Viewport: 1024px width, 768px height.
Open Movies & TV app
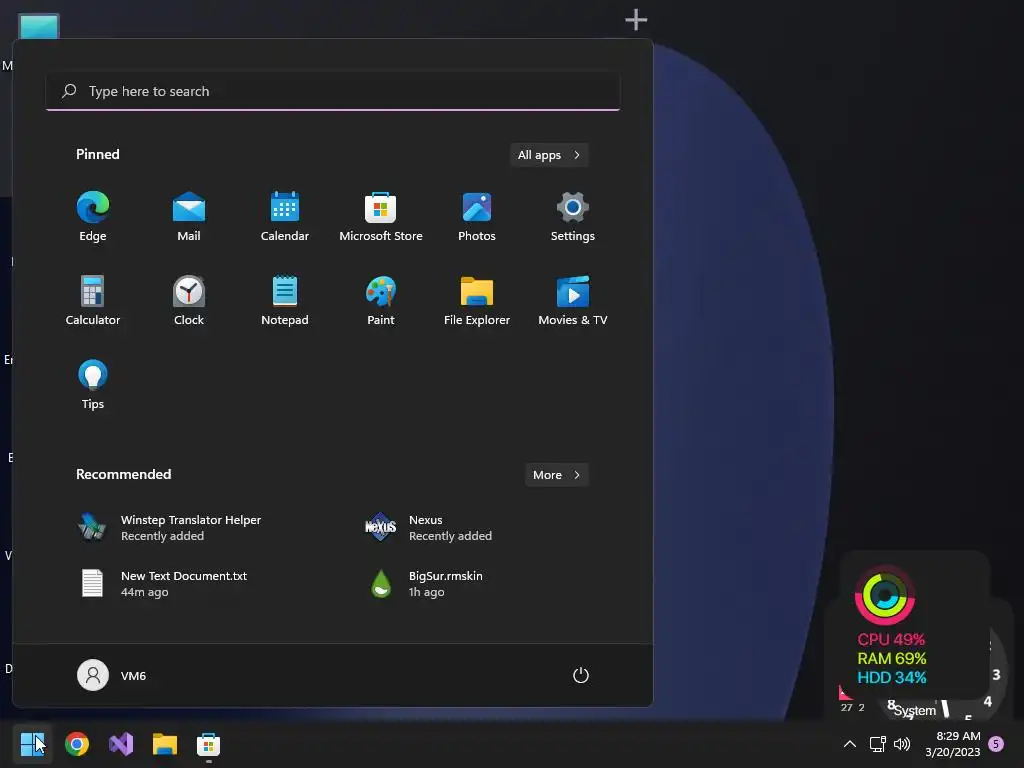[573, 300]
